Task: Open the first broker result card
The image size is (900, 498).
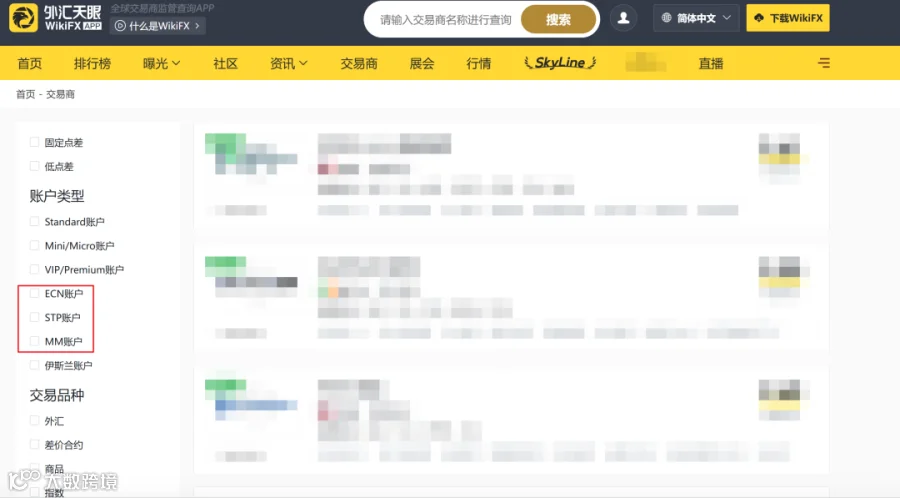Action: pyautogui.click(x=511, y=177)
